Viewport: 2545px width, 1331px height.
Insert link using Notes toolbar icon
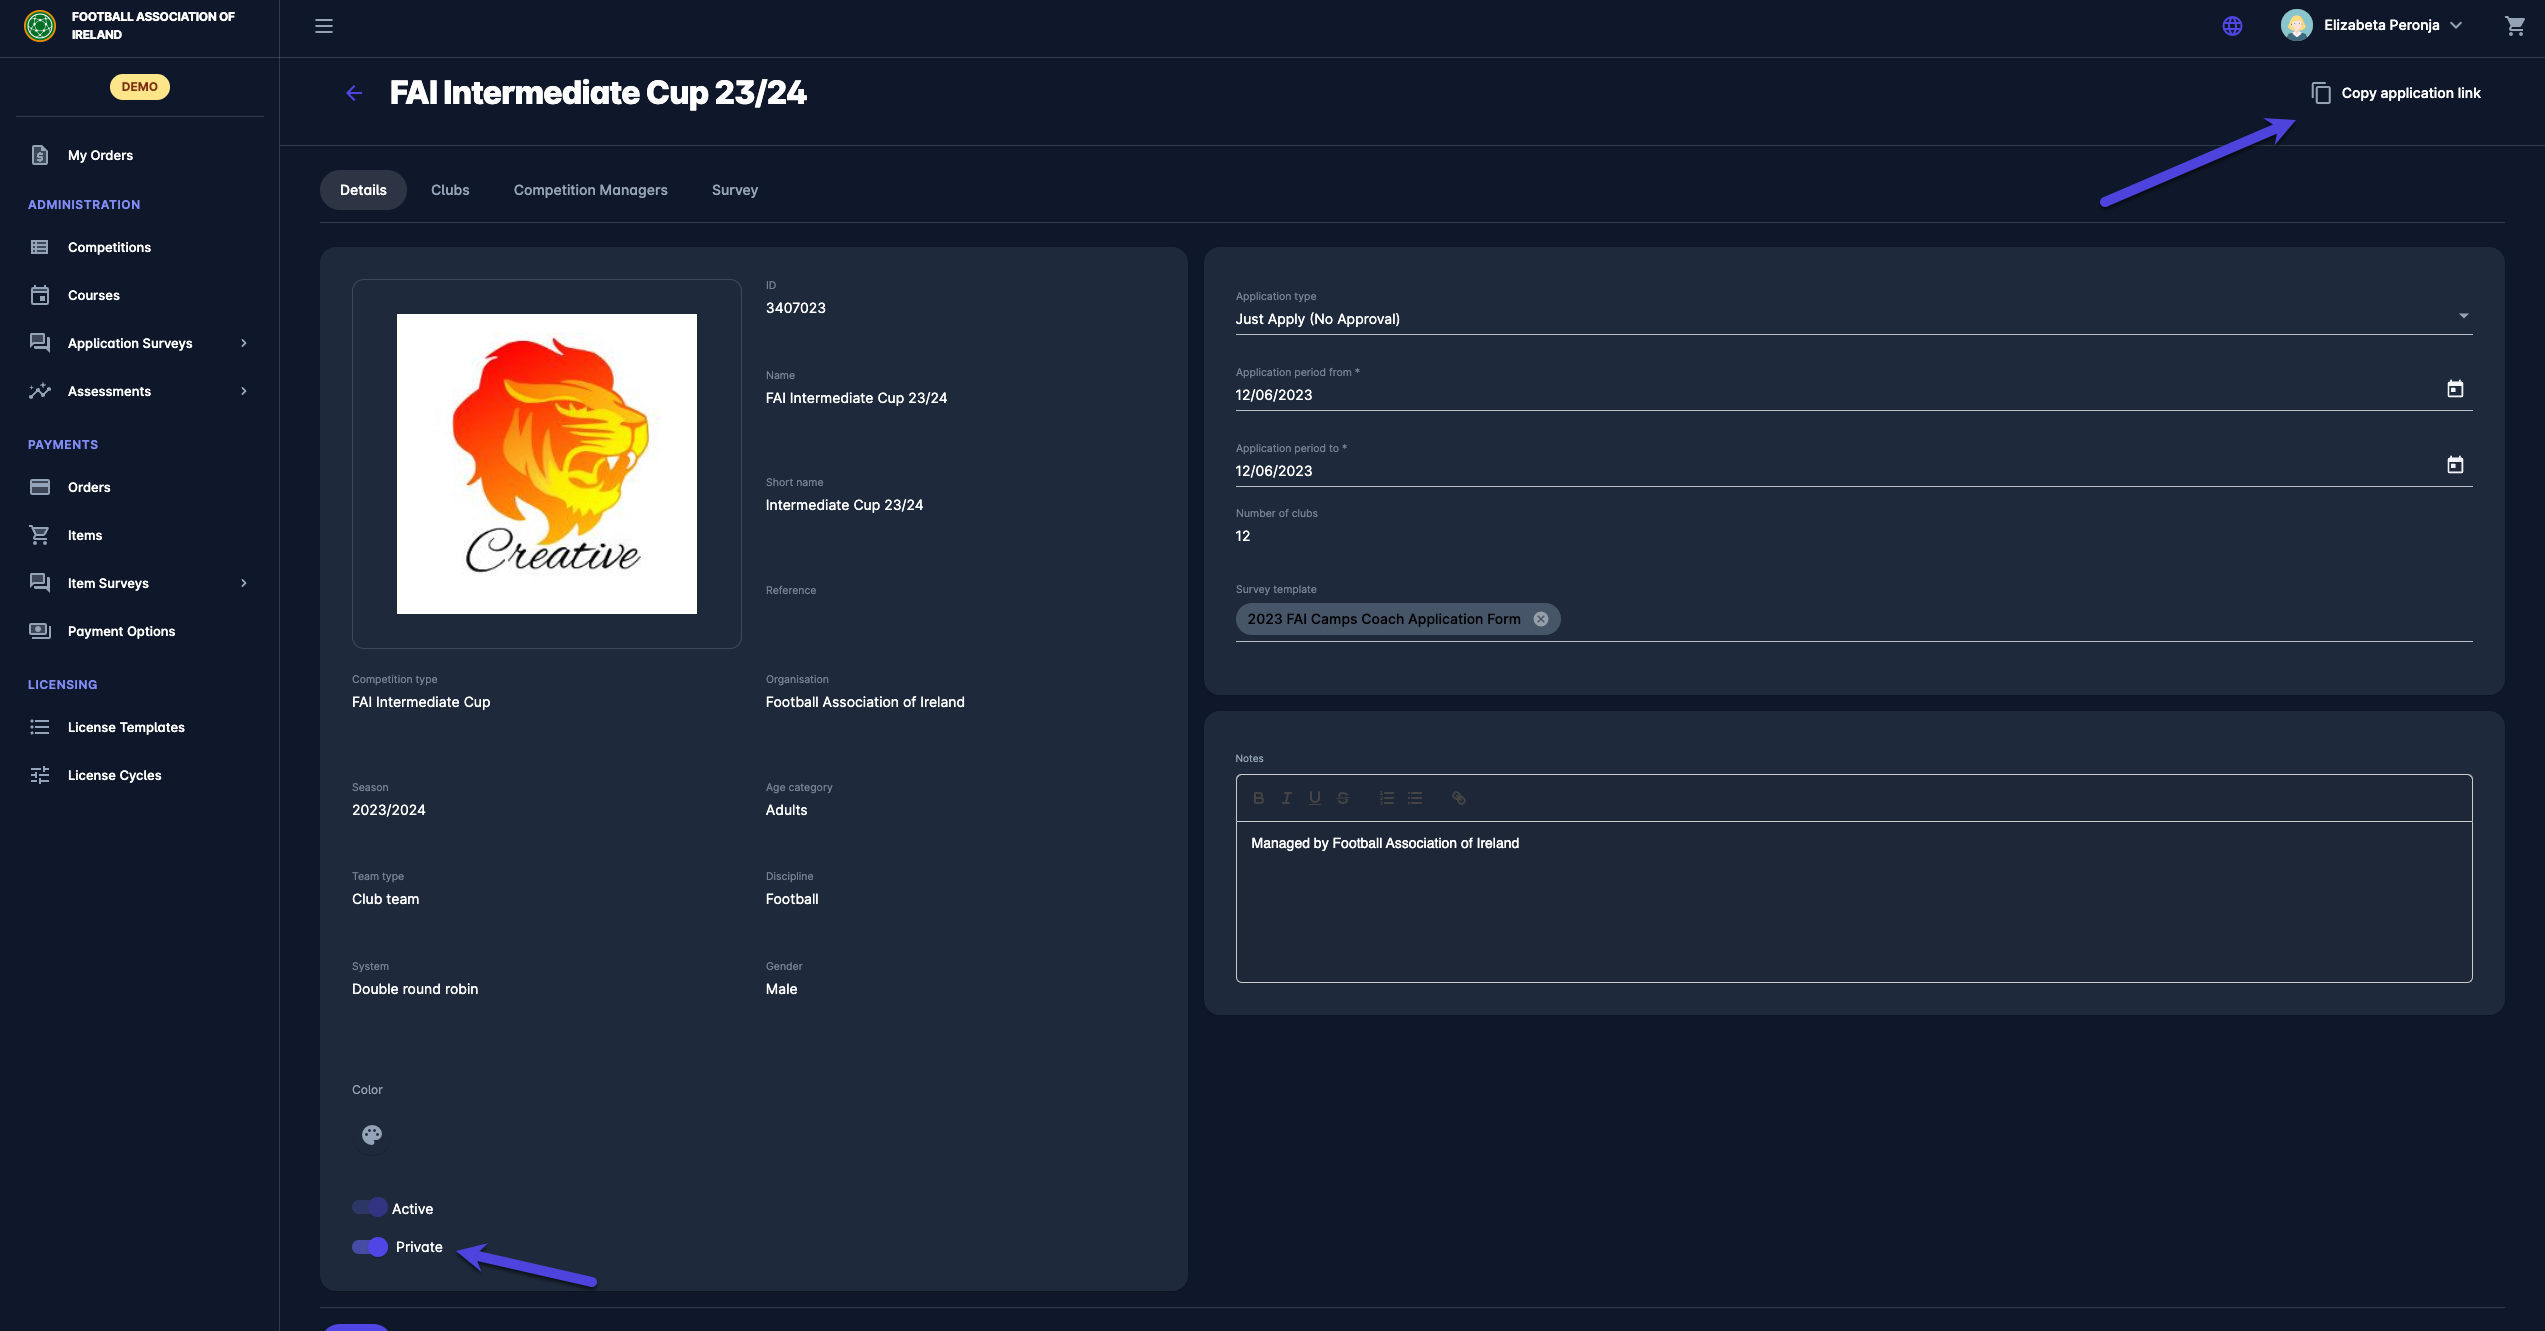tap(1459, 798)
